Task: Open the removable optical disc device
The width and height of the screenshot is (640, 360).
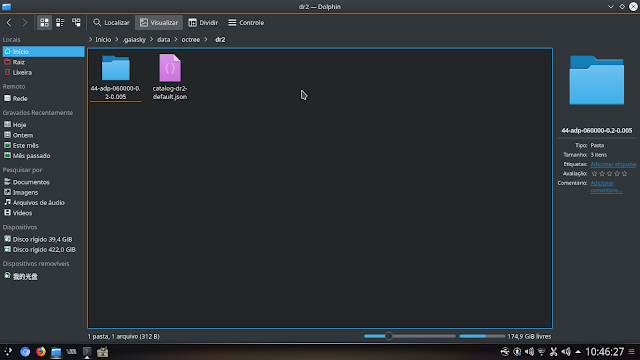Action: click(43, 276)
